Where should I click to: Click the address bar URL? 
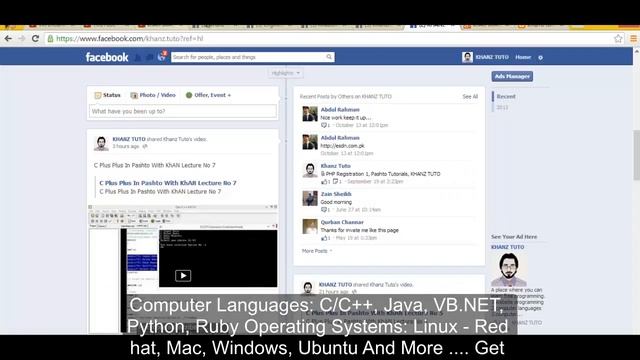129,39
